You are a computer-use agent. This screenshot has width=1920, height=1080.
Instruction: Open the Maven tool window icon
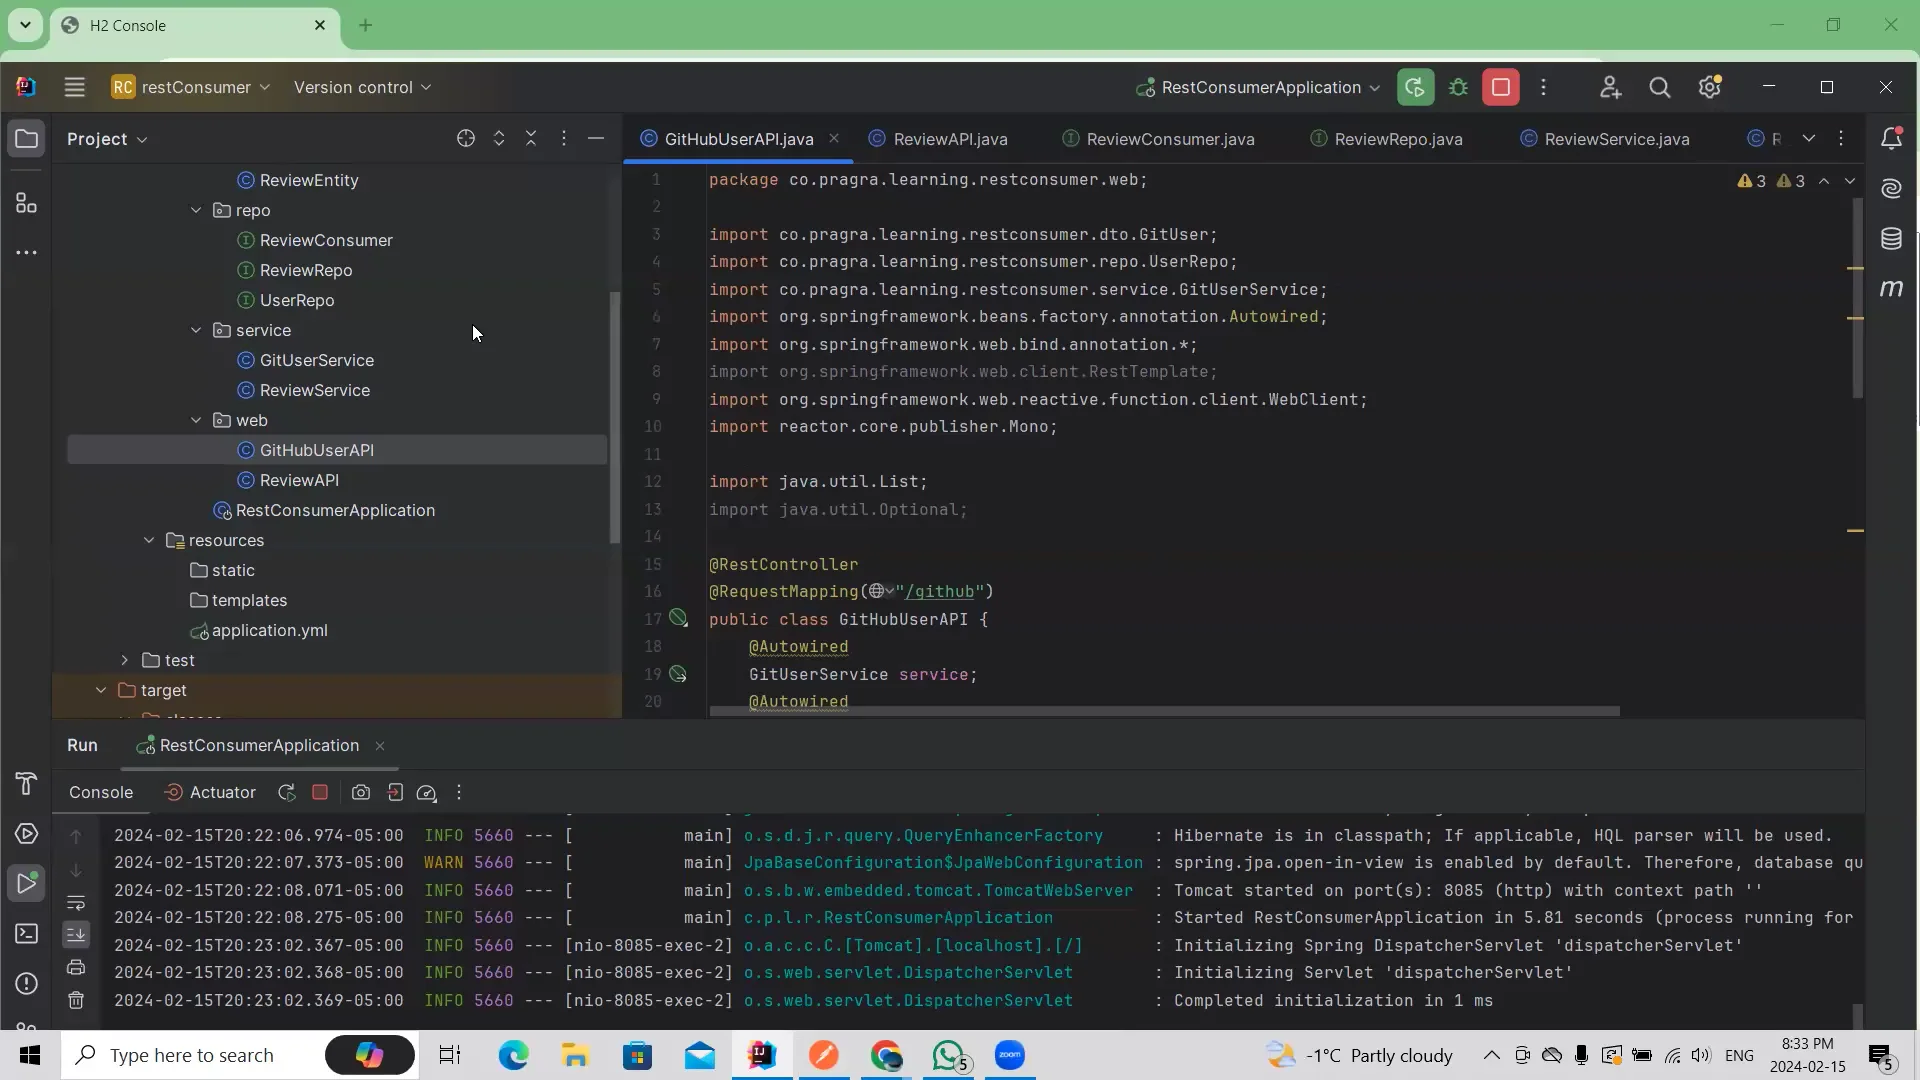pos(1893,290)
